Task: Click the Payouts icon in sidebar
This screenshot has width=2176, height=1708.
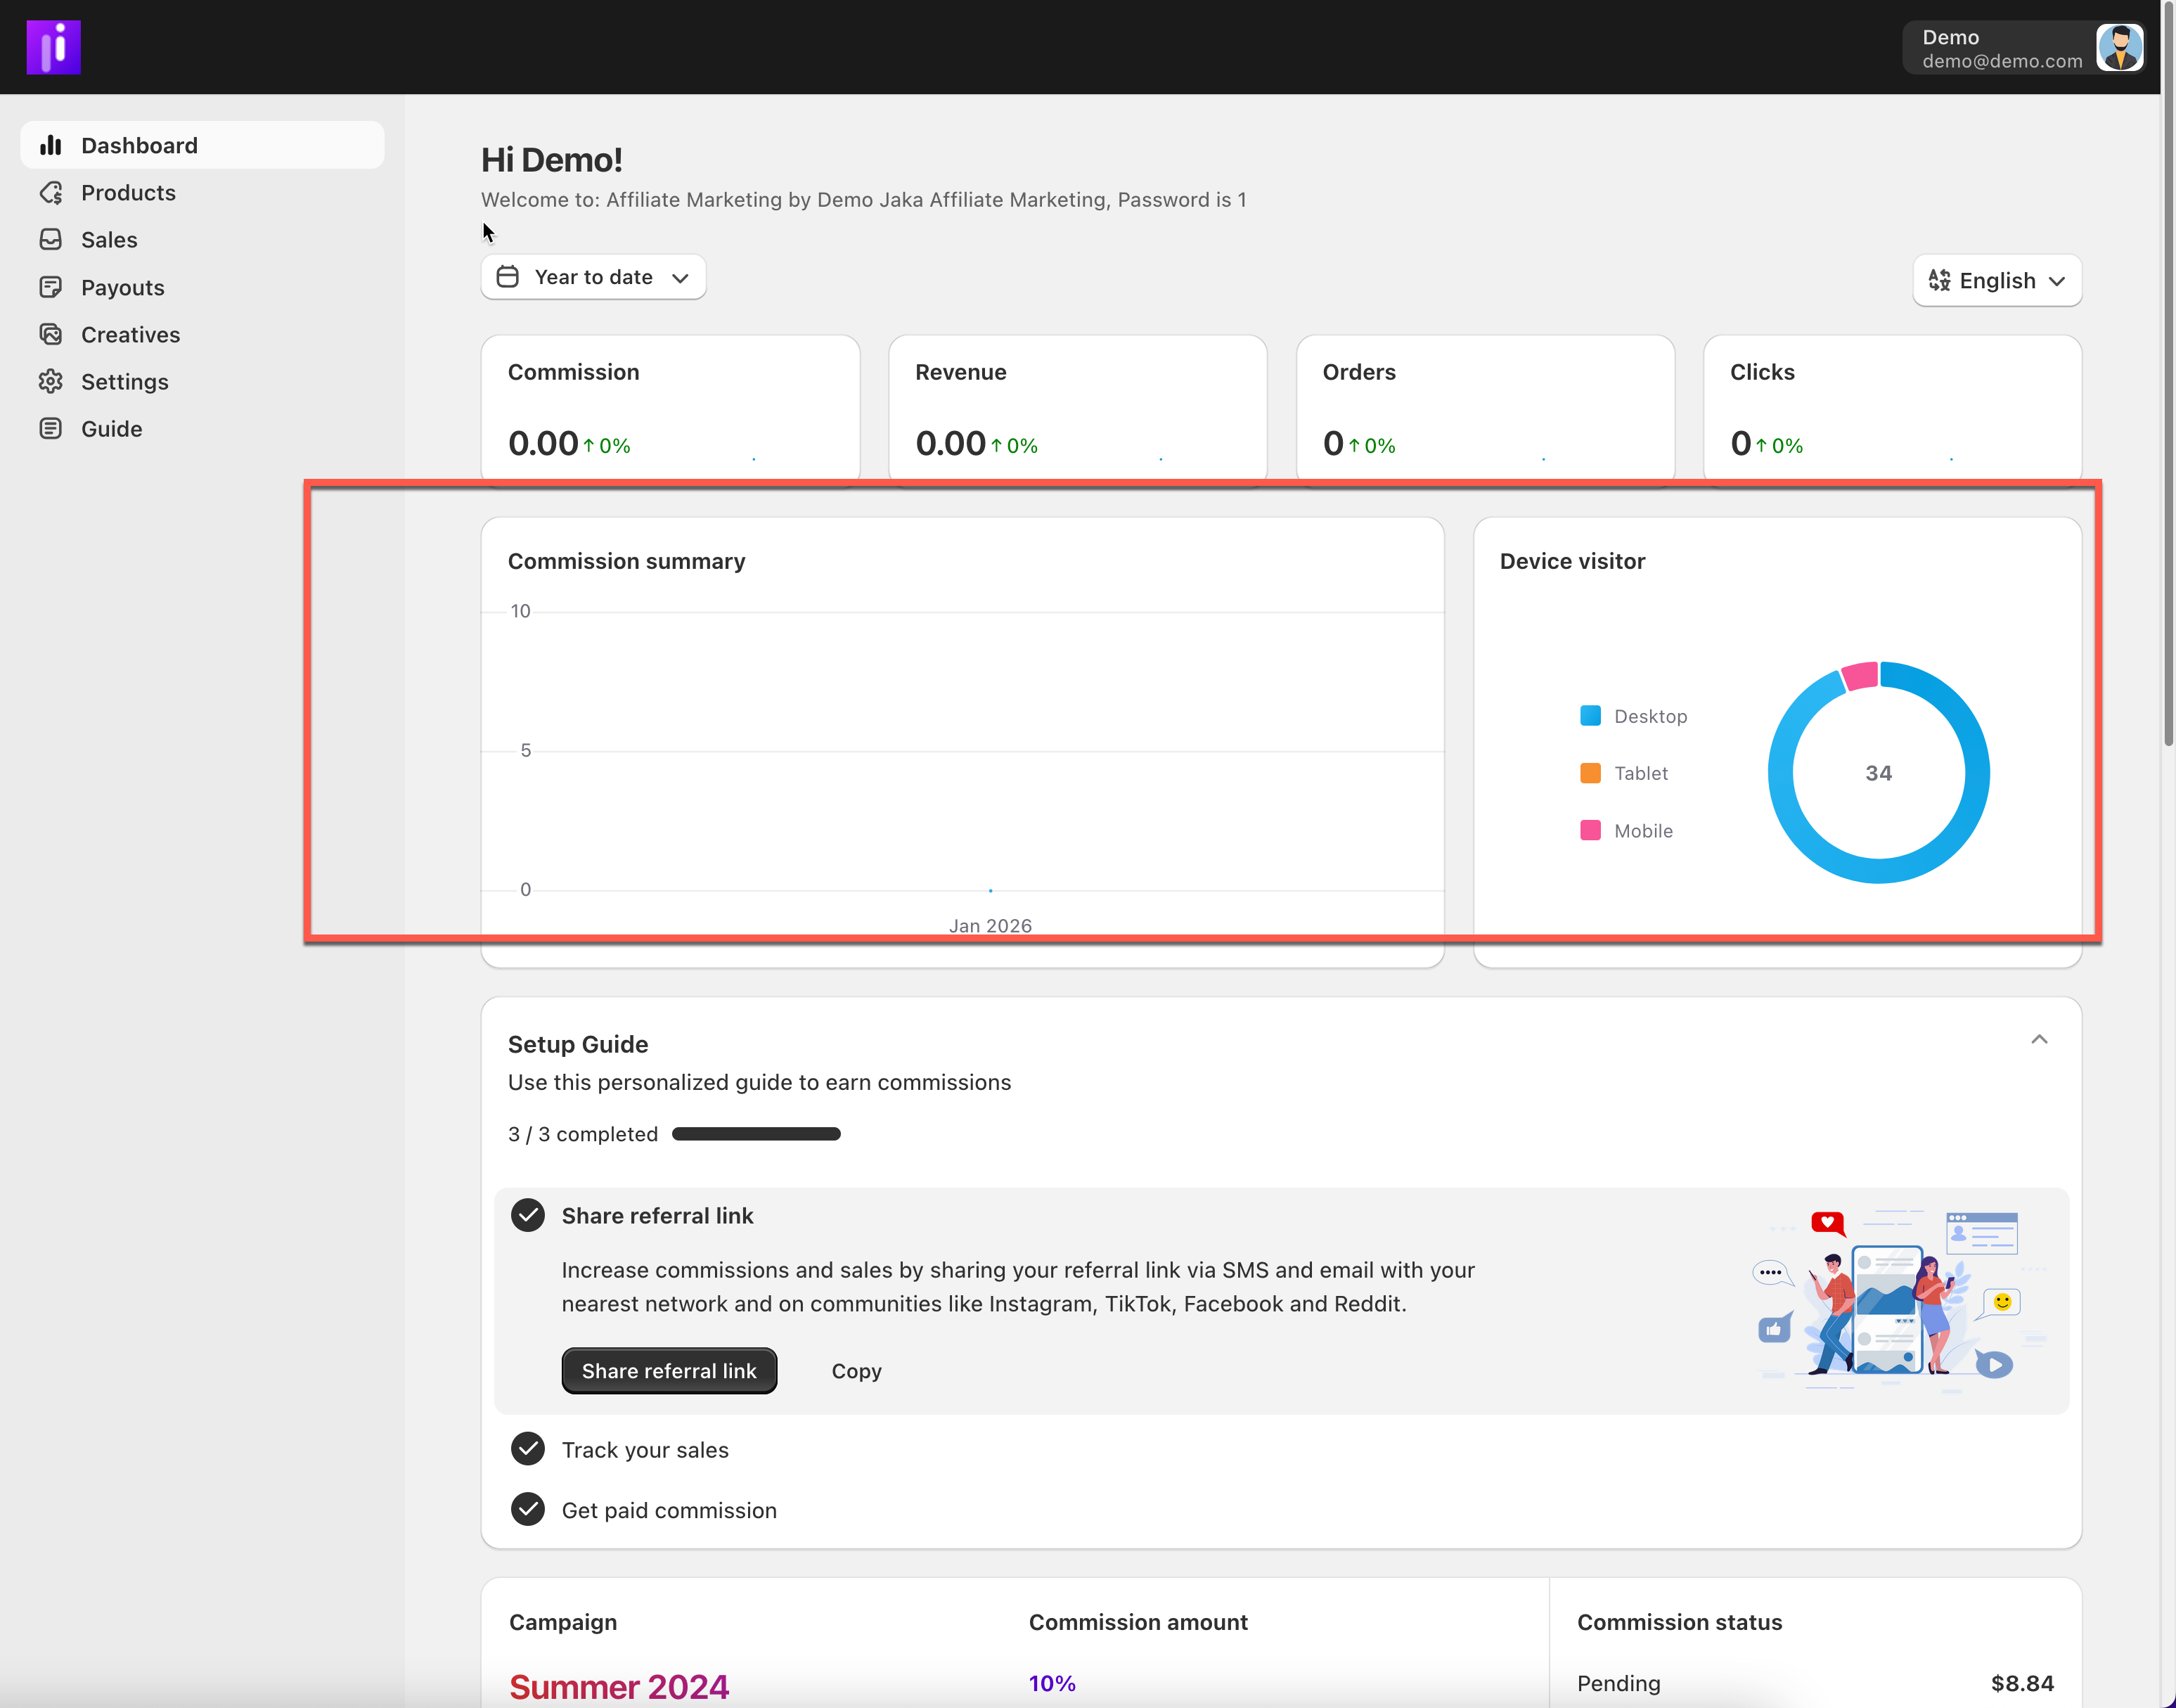Action: pos(51,287)
